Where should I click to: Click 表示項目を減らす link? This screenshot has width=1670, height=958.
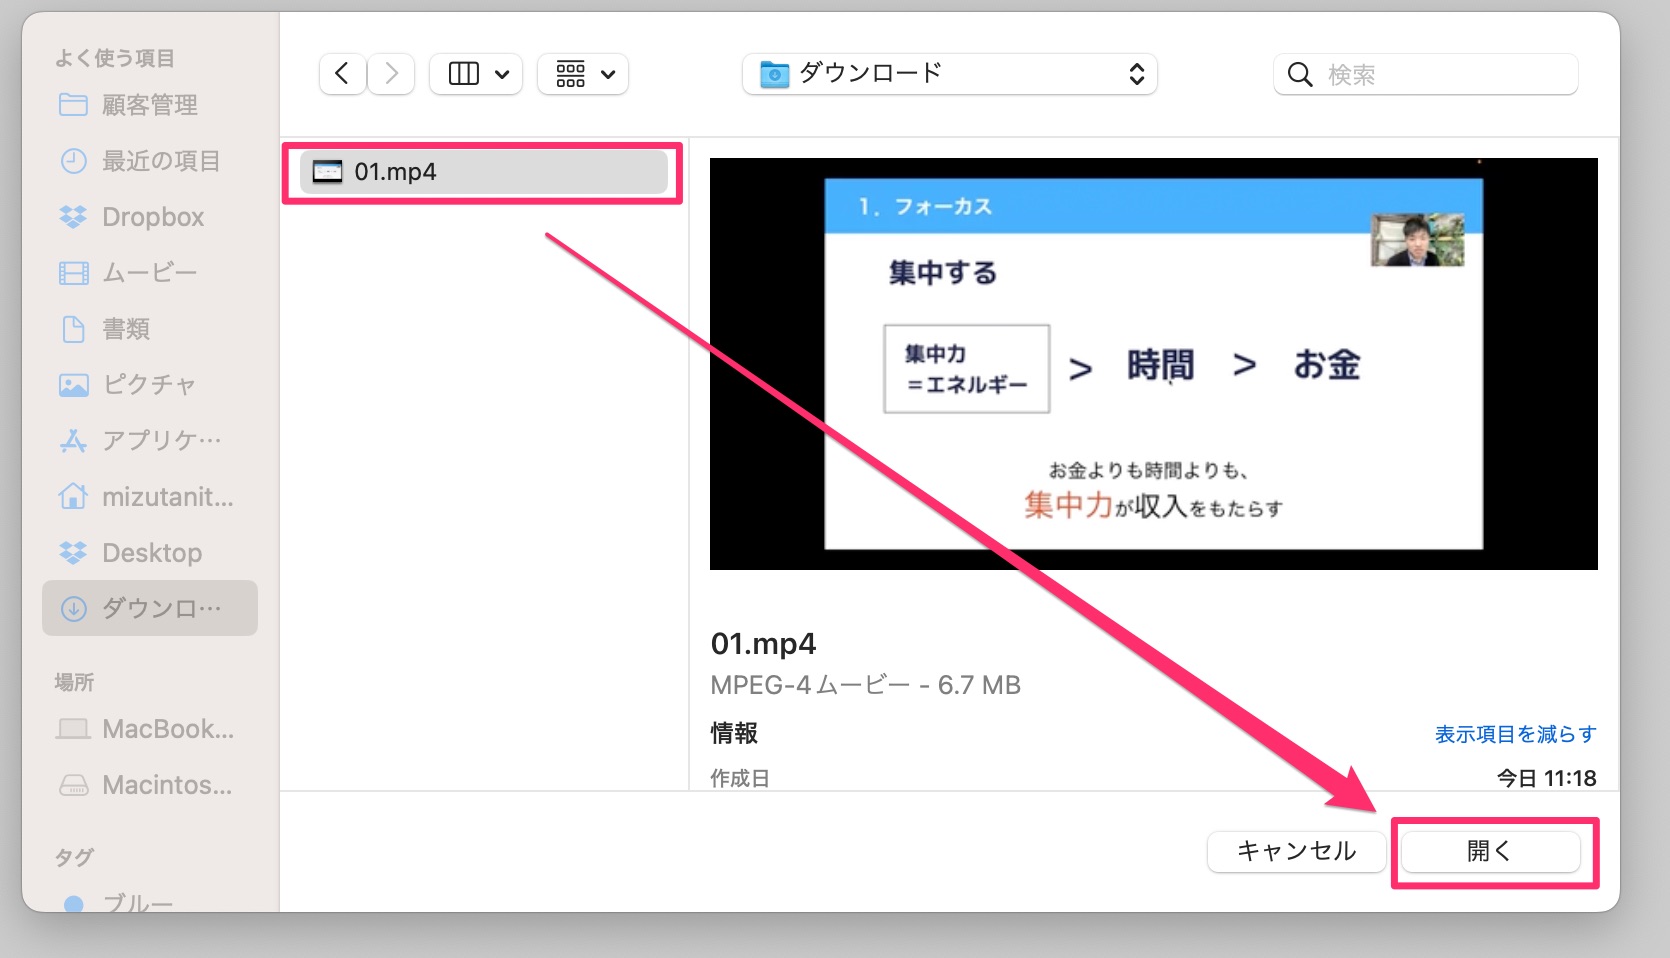click(x=1514, y=734)
